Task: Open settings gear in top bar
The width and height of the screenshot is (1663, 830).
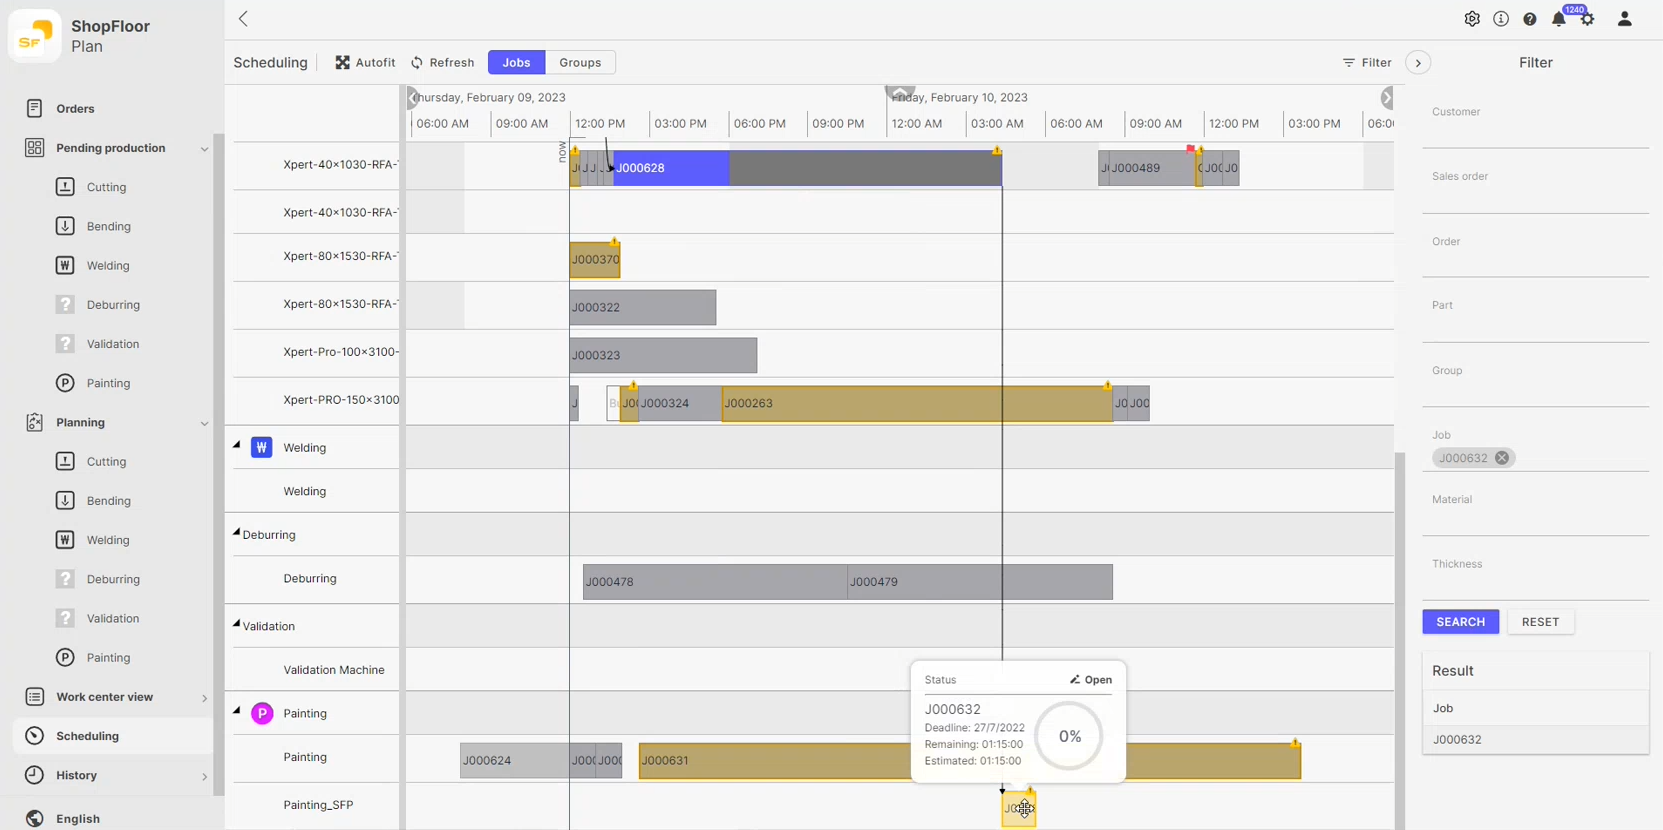Action: pyautogui.click(x=1472, y=19)
